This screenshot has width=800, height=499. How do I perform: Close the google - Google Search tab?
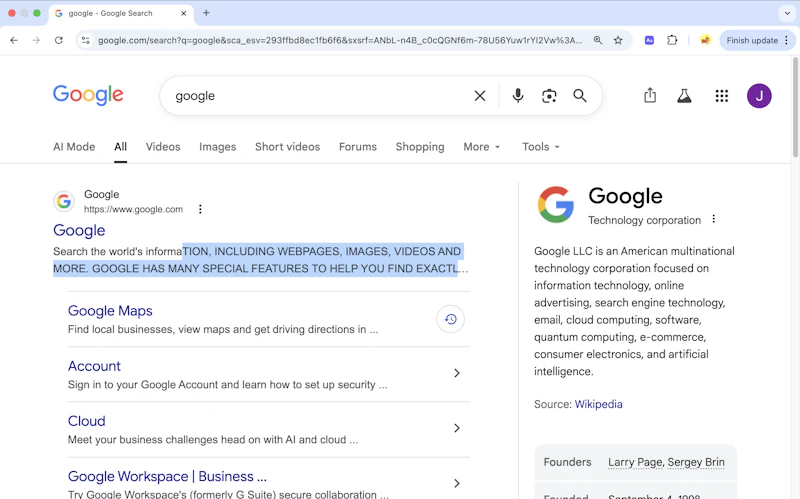[184, 13]
